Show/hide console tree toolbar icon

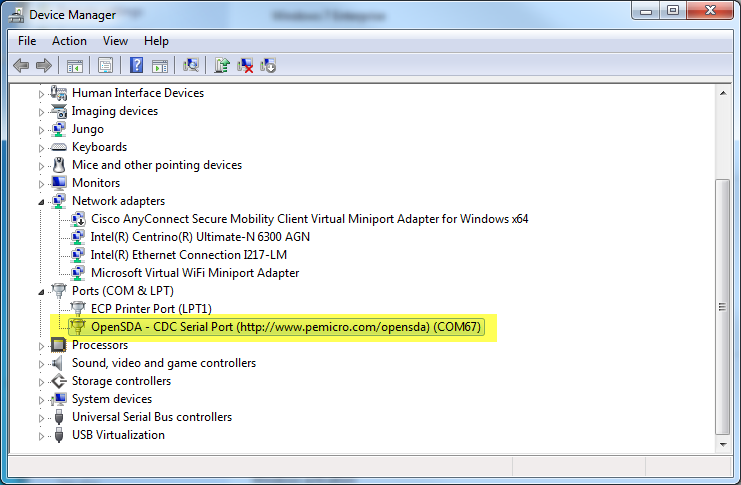pyautogui.click(x=75, y=66)
